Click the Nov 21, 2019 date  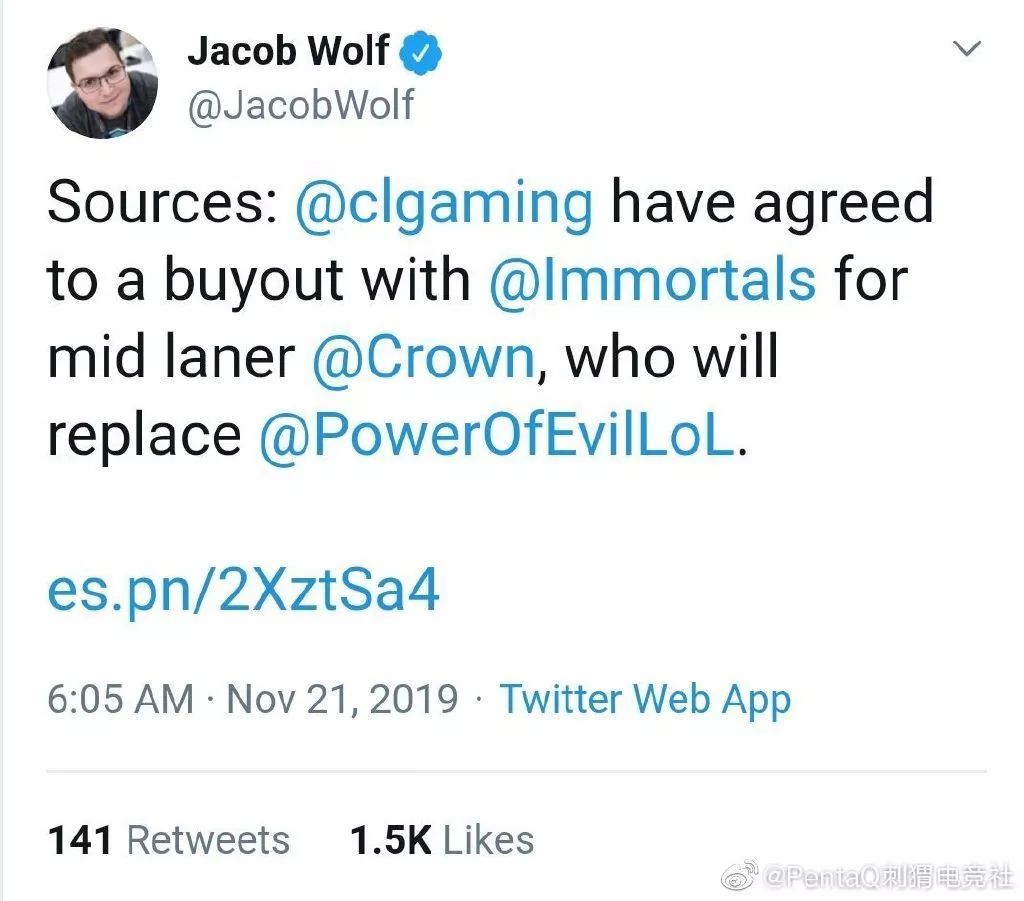pyautogui.click(x=342, y=699)
